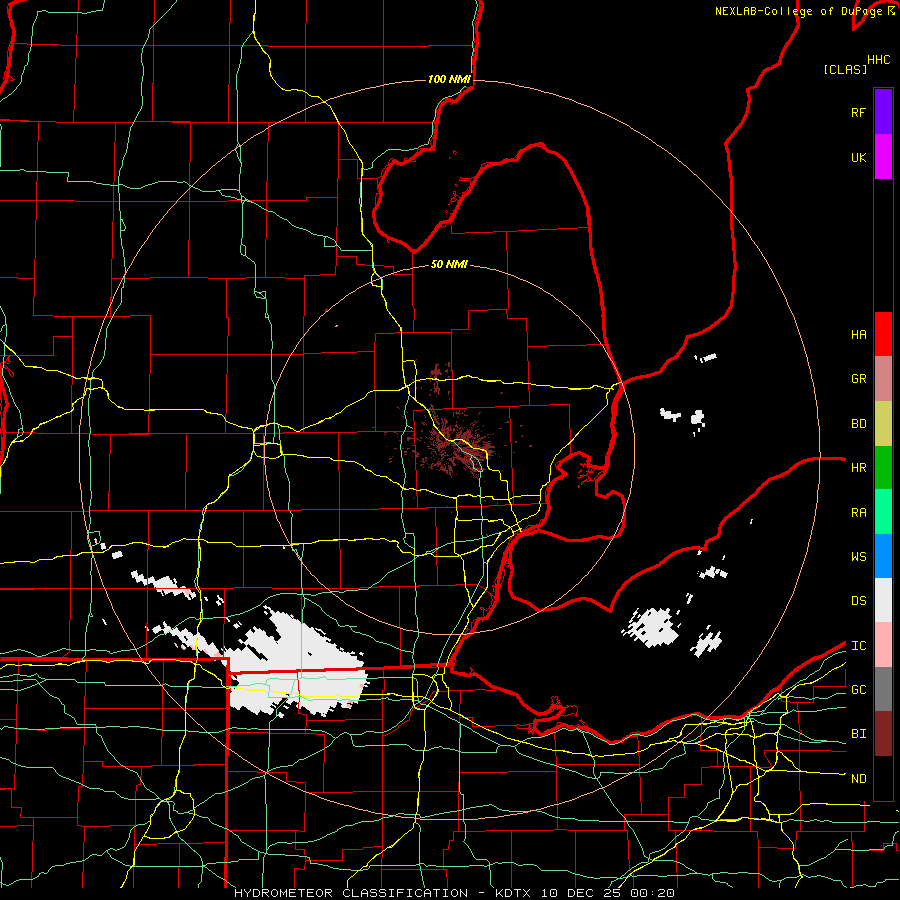Click the WS blue legend swatch
This screenshot has width=900, height=900.
point(883,556)
